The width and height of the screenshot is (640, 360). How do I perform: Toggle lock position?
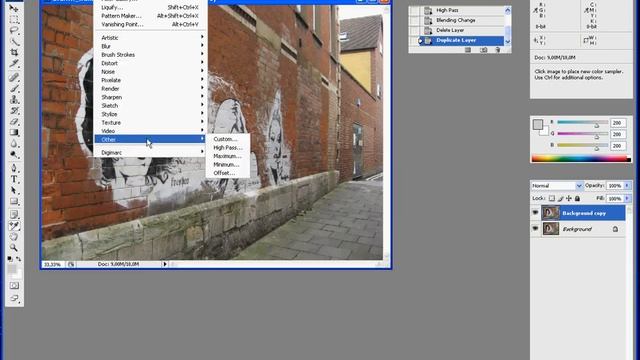(569, 198)
